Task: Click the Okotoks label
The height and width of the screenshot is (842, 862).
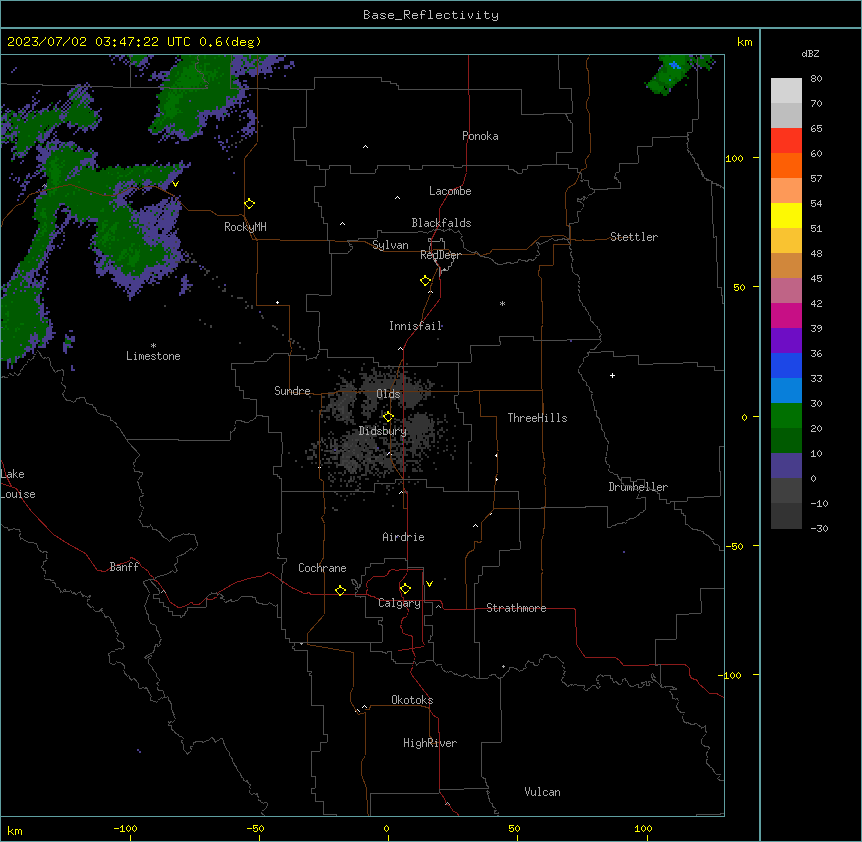Action: tap(412, 700)
